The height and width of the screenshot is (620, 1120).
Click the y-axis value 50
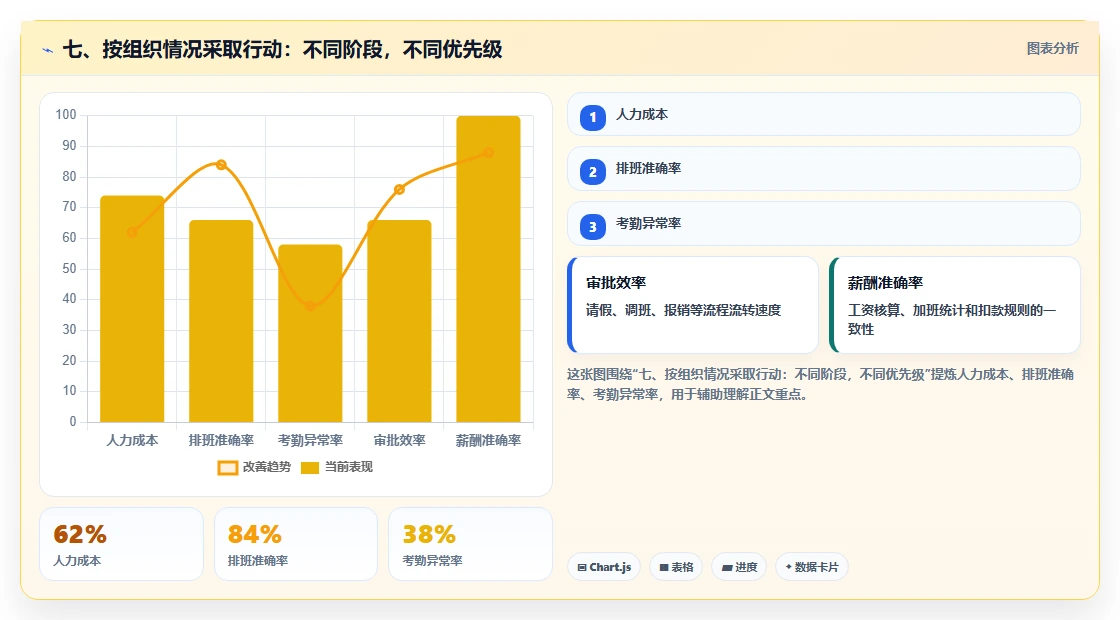[x=69, y=269]
